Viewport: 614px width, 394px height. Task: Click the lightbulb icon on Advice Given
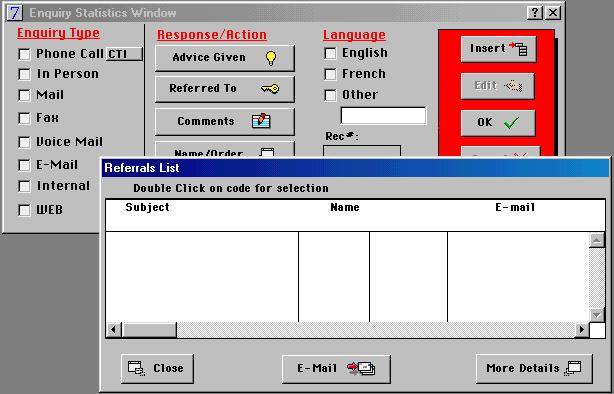pos(271,58)
